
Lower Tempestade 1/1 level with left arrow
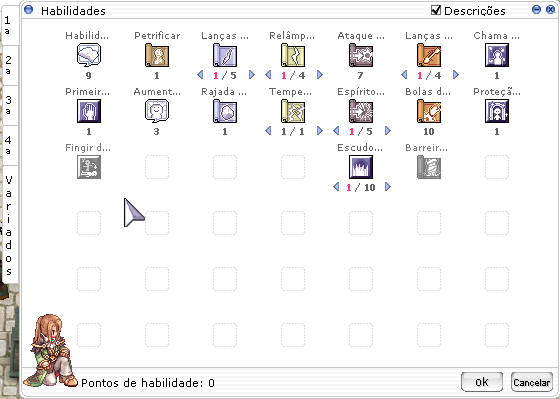click(268, 131)
